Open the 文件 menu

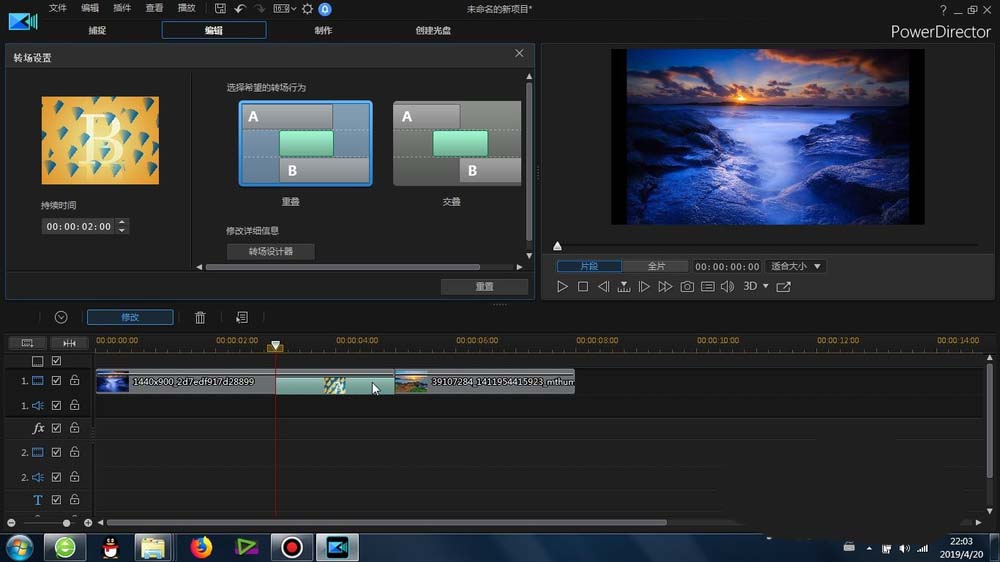(x=58, y=8)
